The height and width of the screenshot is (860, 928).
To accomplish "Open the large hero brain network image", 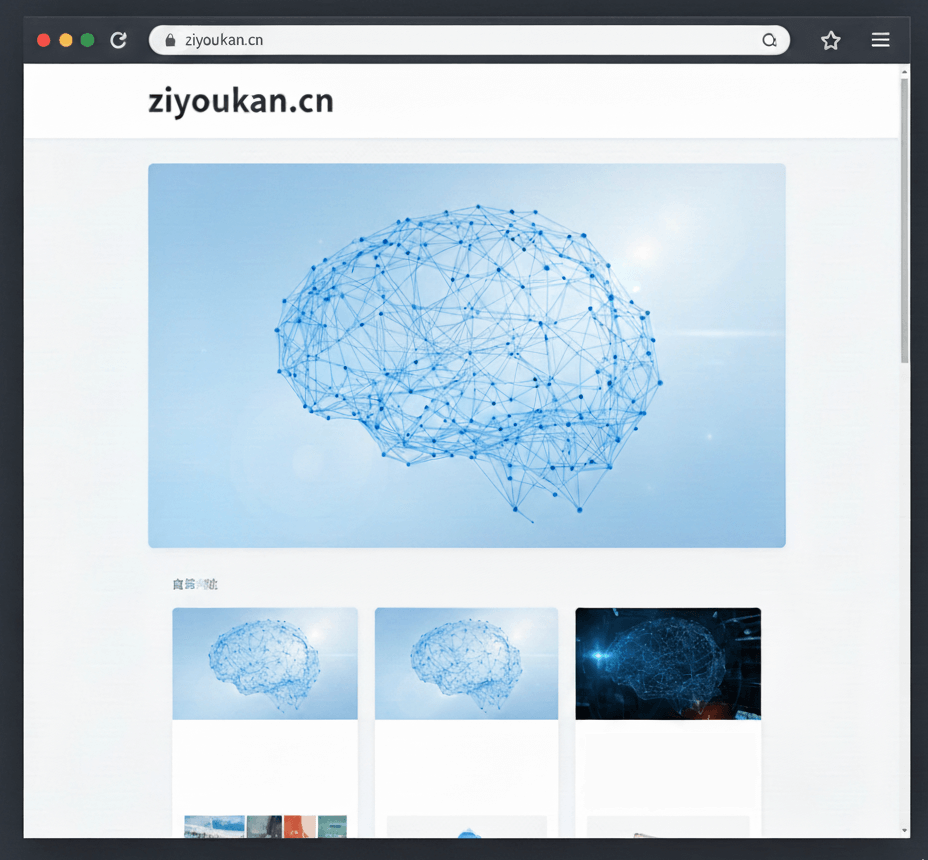I will tap(467, 355).
